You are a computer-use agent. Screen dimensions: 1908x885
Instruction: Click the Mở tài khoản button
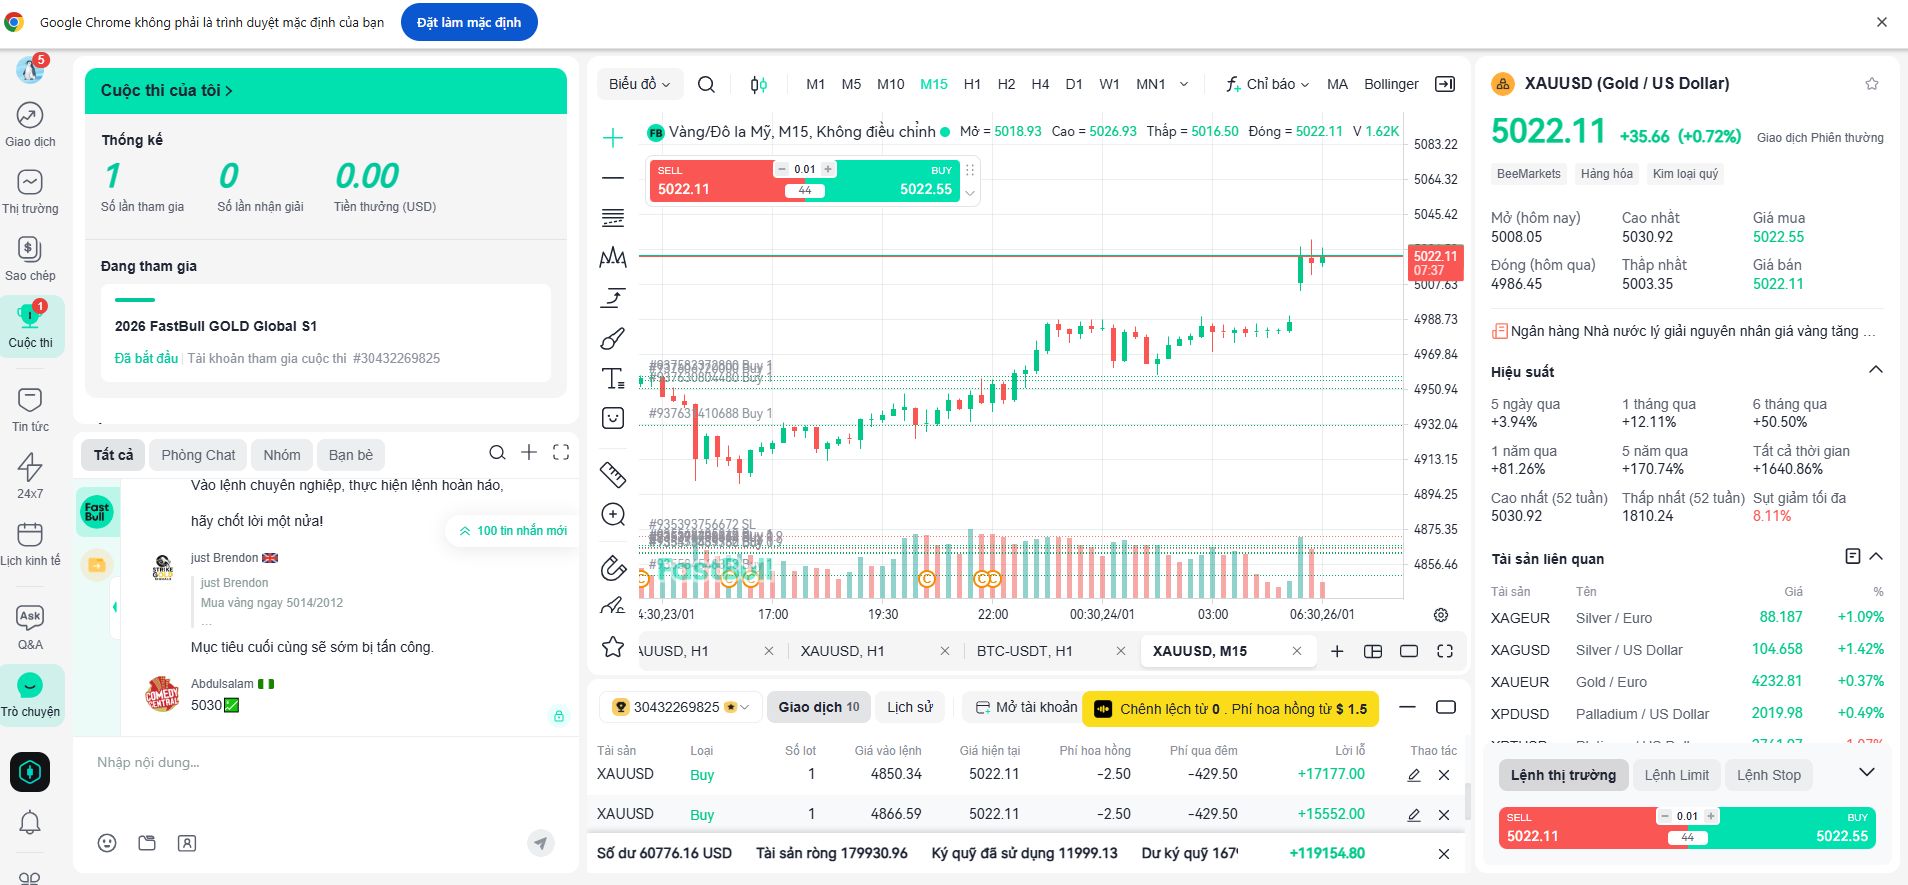(1026, 707)
